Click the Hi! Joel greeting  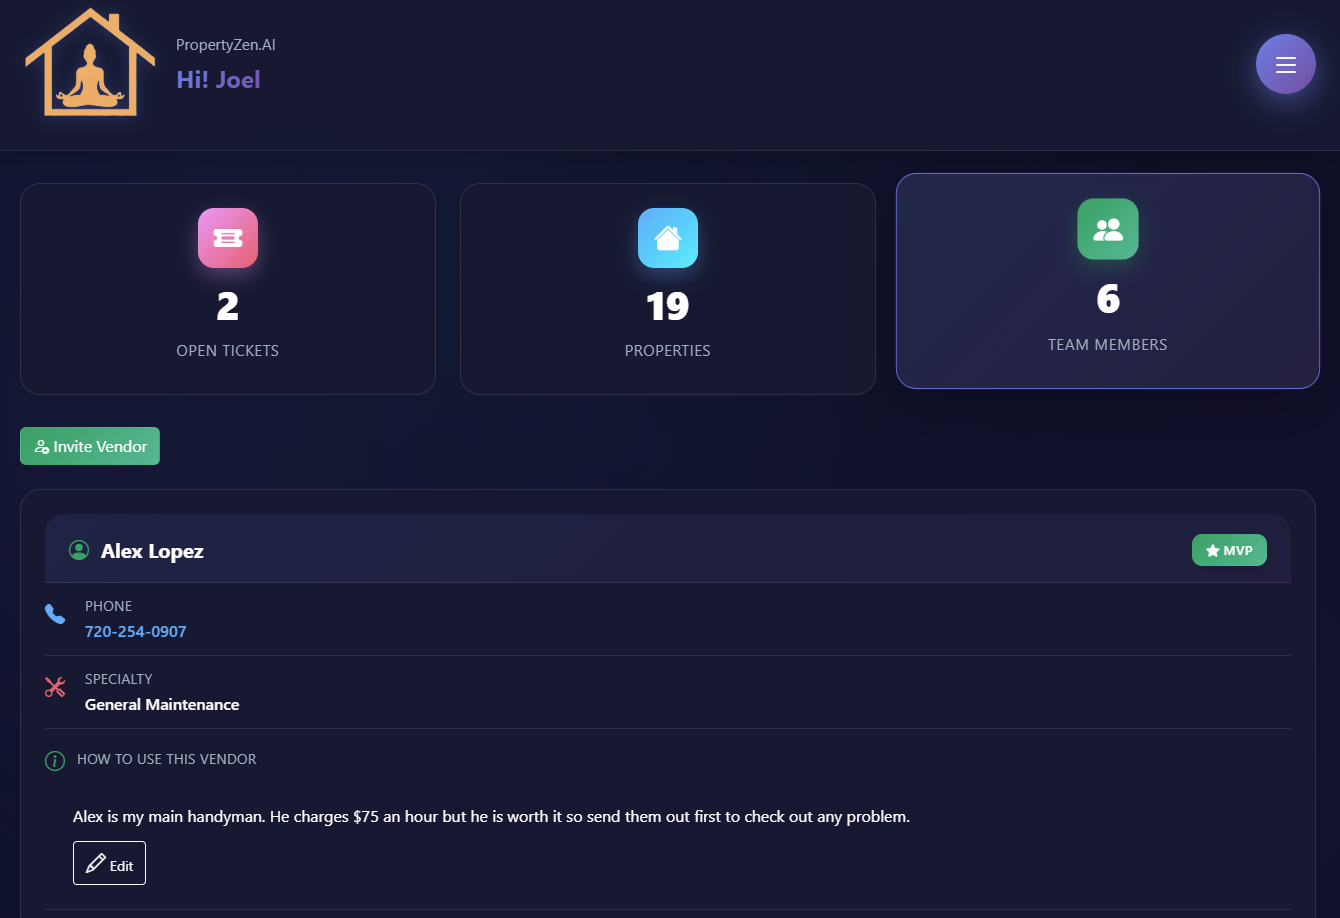click(x=218, y=80)
